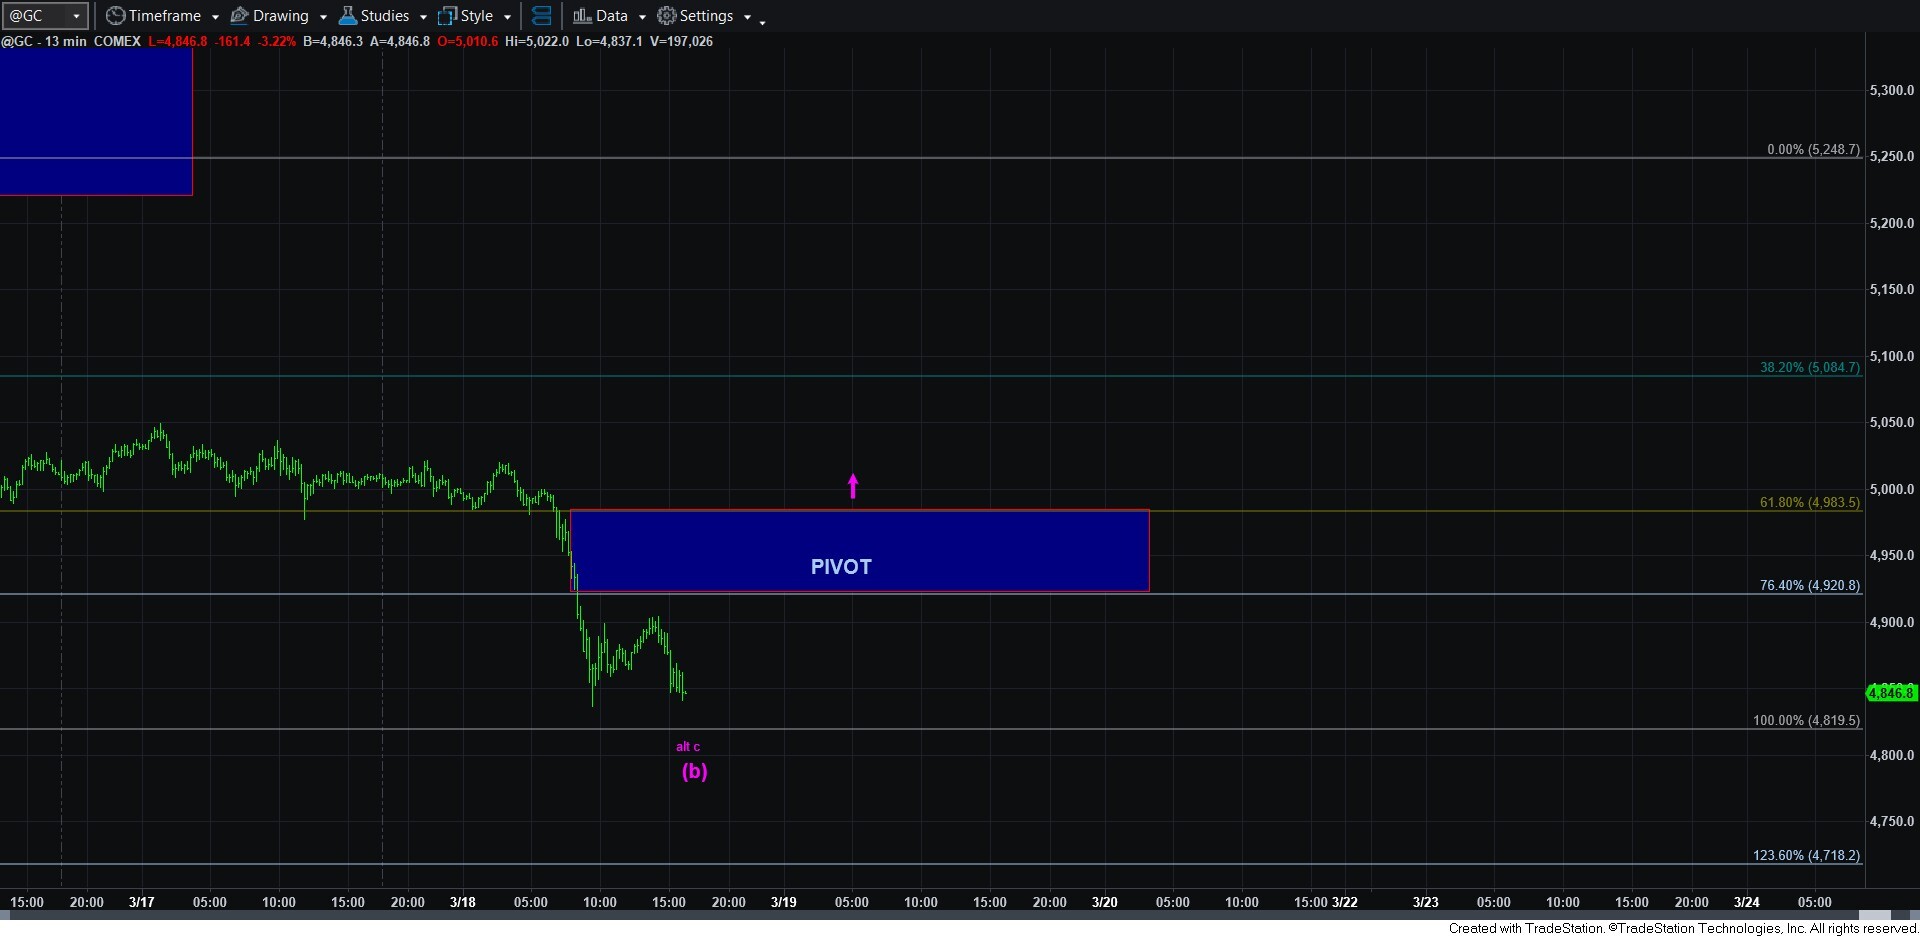
Task: Click the Drawing pencil icon
Action: point(240,16)
